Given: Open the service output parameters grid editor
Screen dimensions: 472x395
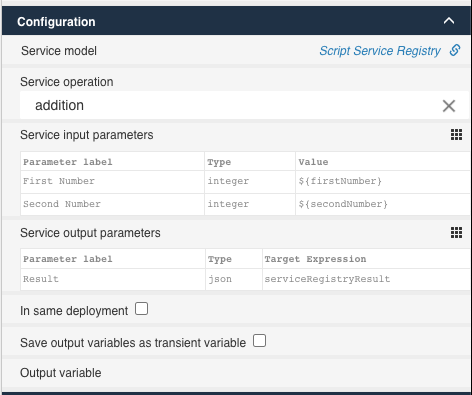Looking at the screenshot, I should tap(456, 233).
